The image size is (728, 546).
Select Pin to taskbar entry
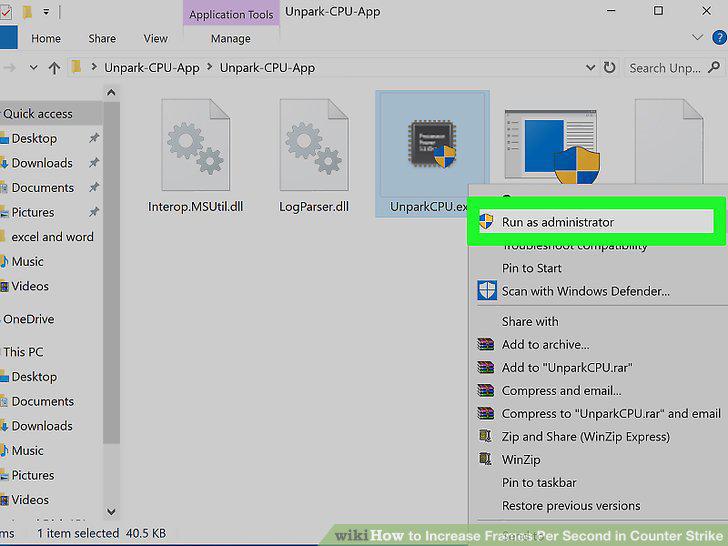pyautogui.click(x=539, y=483)
